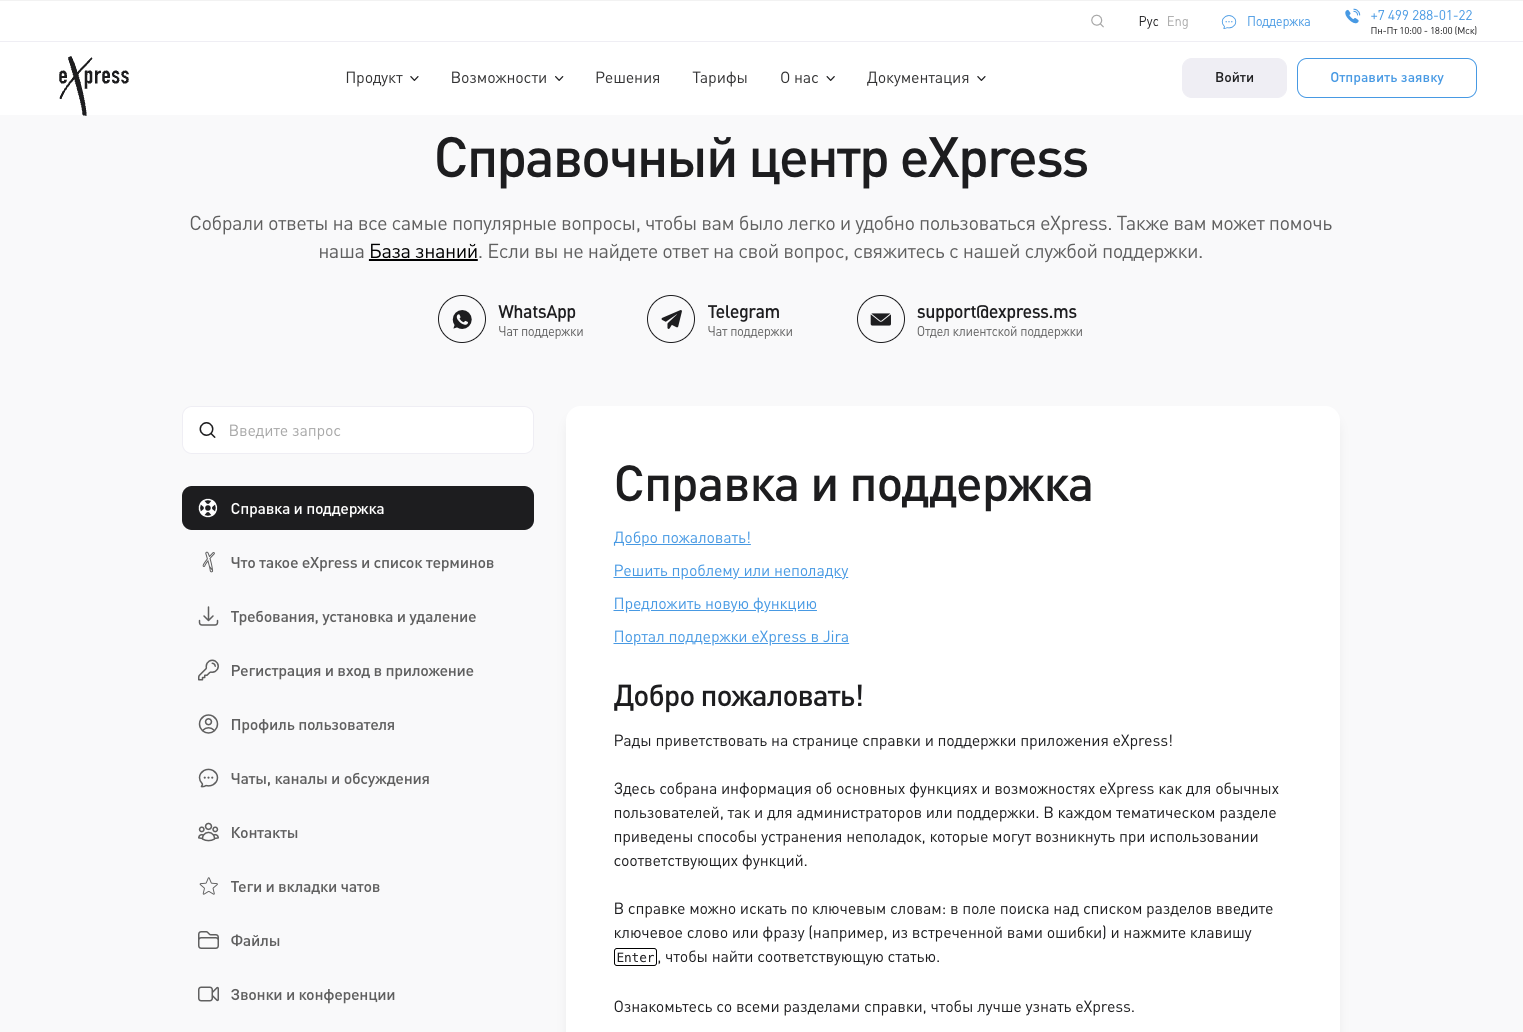The height and width of the screenshot is (1032, 1523).
Task: Click the eXpress logo
Action: click(94, 81)
